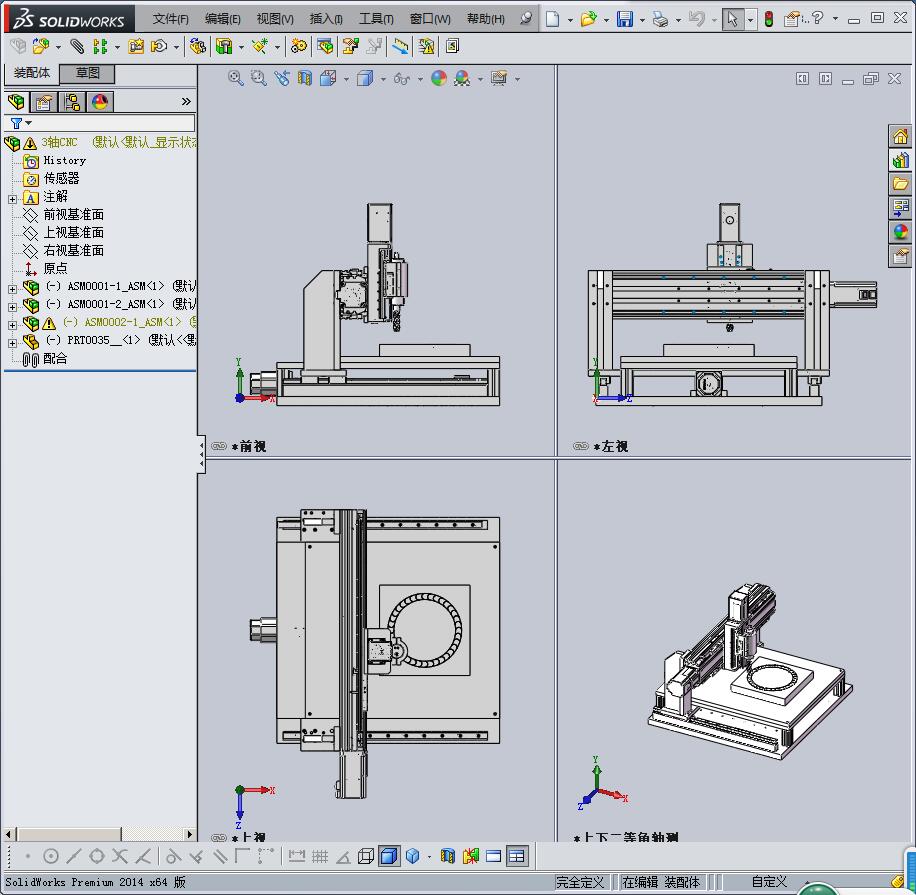Toggle the four-view viewport layout button
This screenshot has height=895, width=916.
[x=516, y=856]
